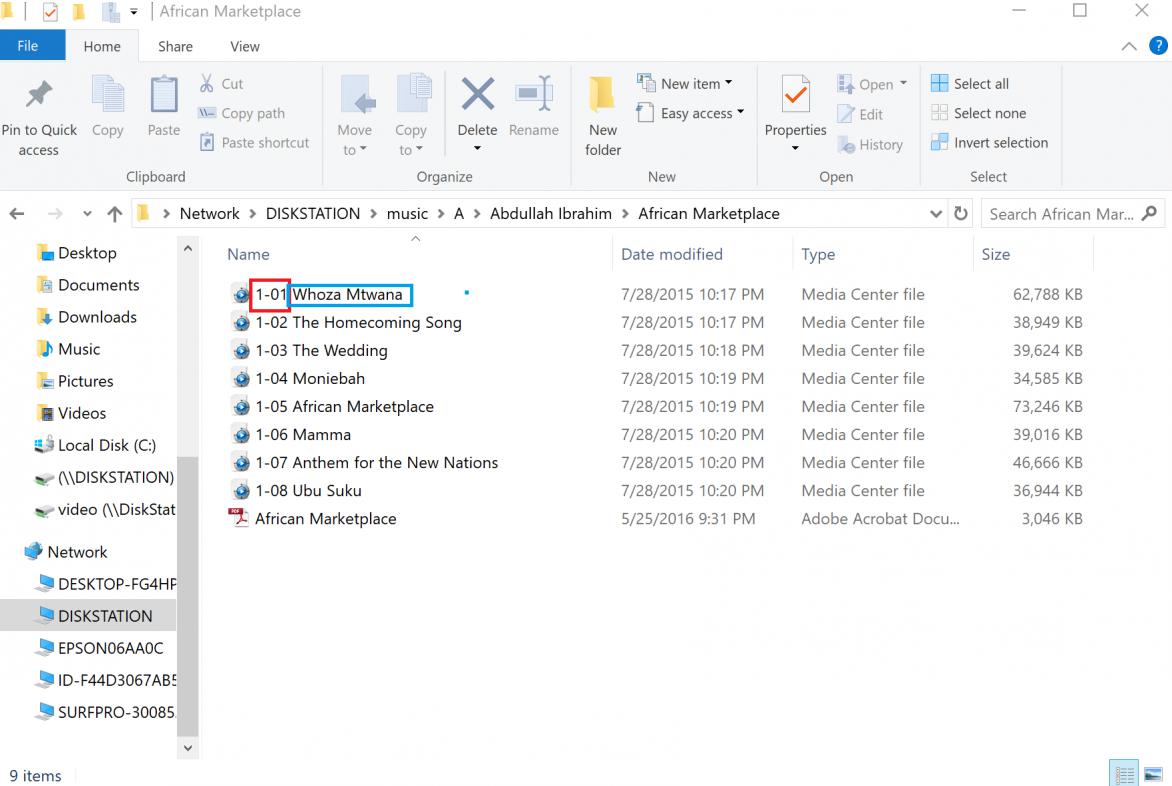Open the address bar history dropdown
This screenshot has height=786, width=1172.
click(x=936, y=214)
